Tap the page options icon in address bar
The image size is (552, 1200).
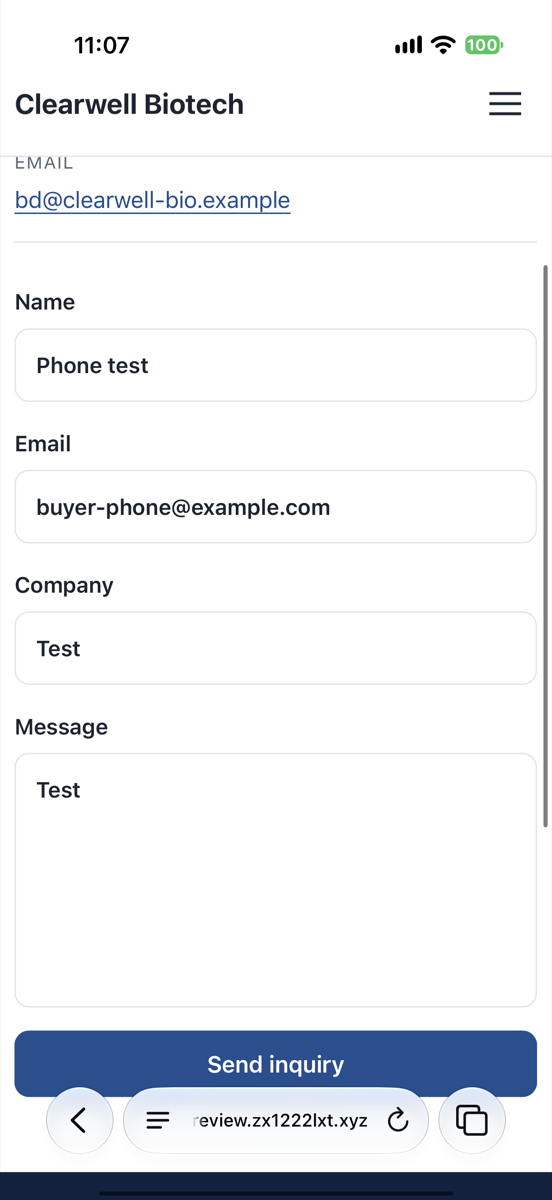[x=158, y=1121]
